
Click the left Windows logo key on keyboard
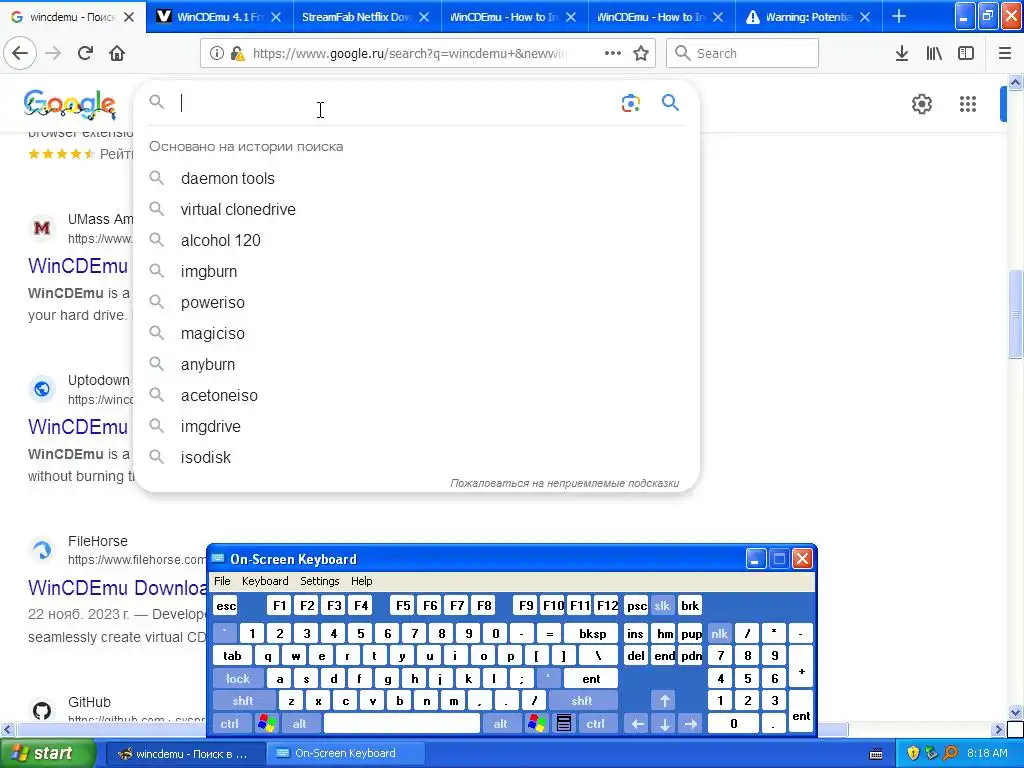[266, 723]
